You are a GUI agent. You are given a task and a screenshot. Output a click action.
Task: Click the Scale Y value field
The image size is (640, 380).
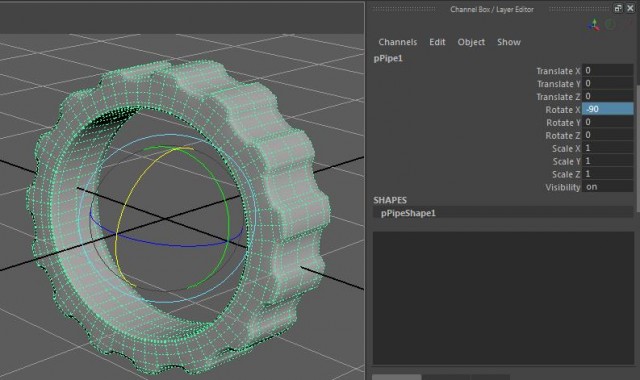pos(608,161)
